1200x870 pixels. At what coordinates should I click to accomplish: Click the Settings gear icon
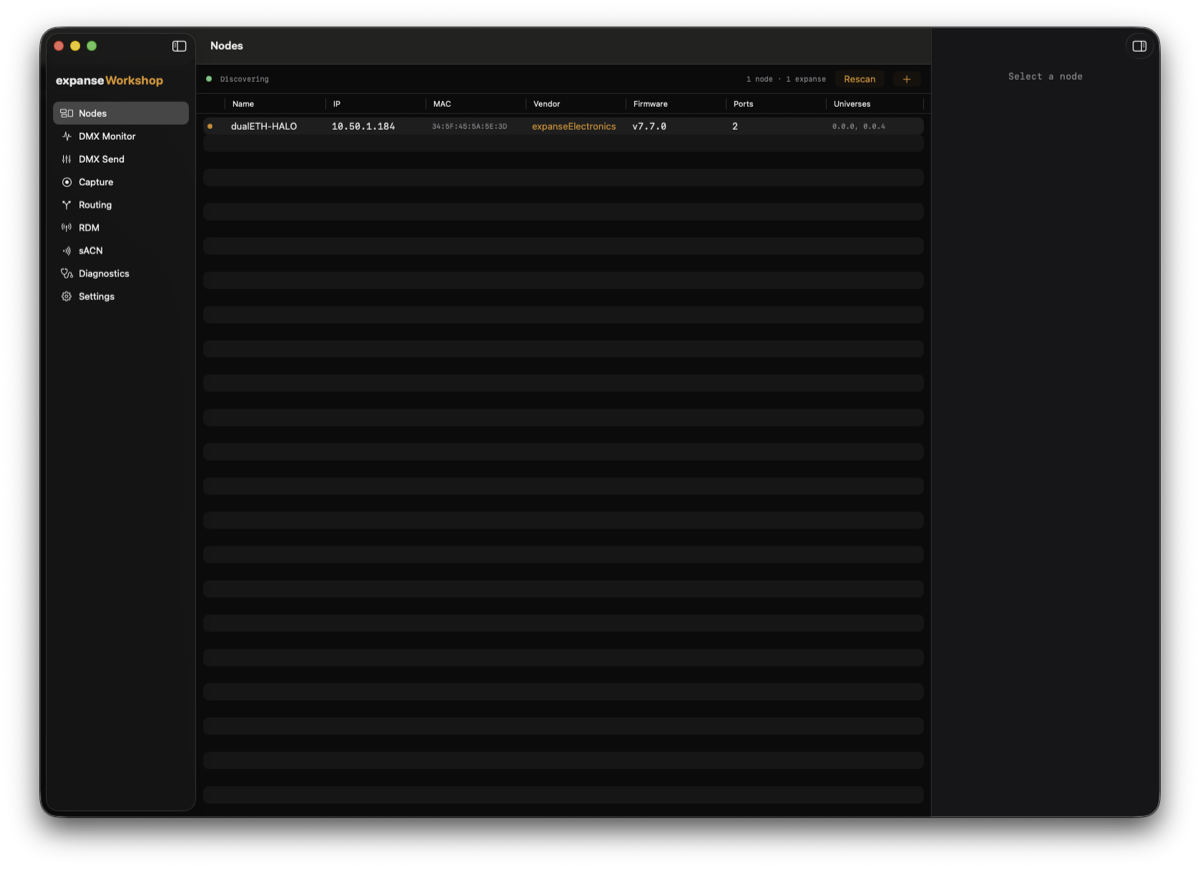66,296
